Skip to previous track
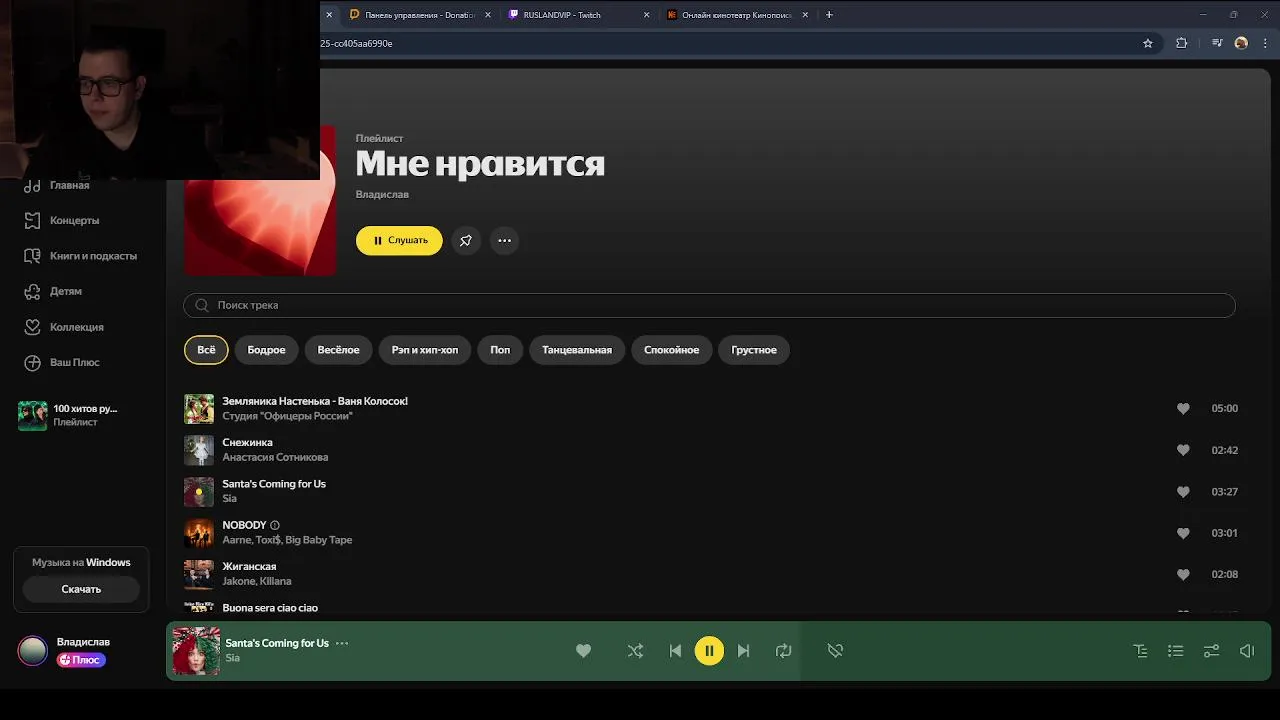Viewport: 1280px width, 720px height. [x=675, y=651]
